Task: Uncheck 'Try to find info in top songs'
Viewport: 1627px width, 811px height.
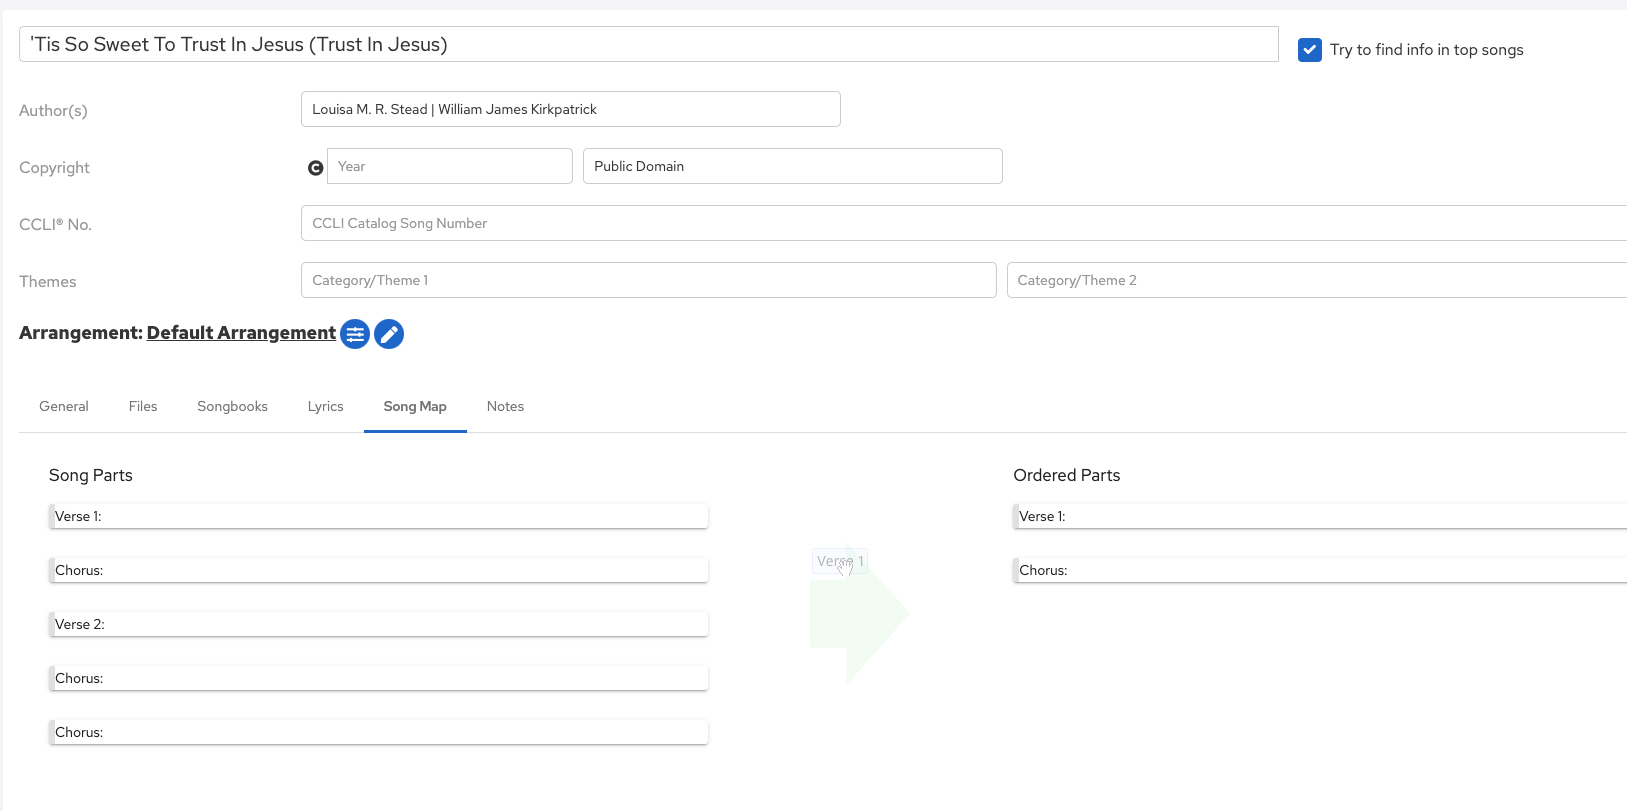Action: 1309,50
